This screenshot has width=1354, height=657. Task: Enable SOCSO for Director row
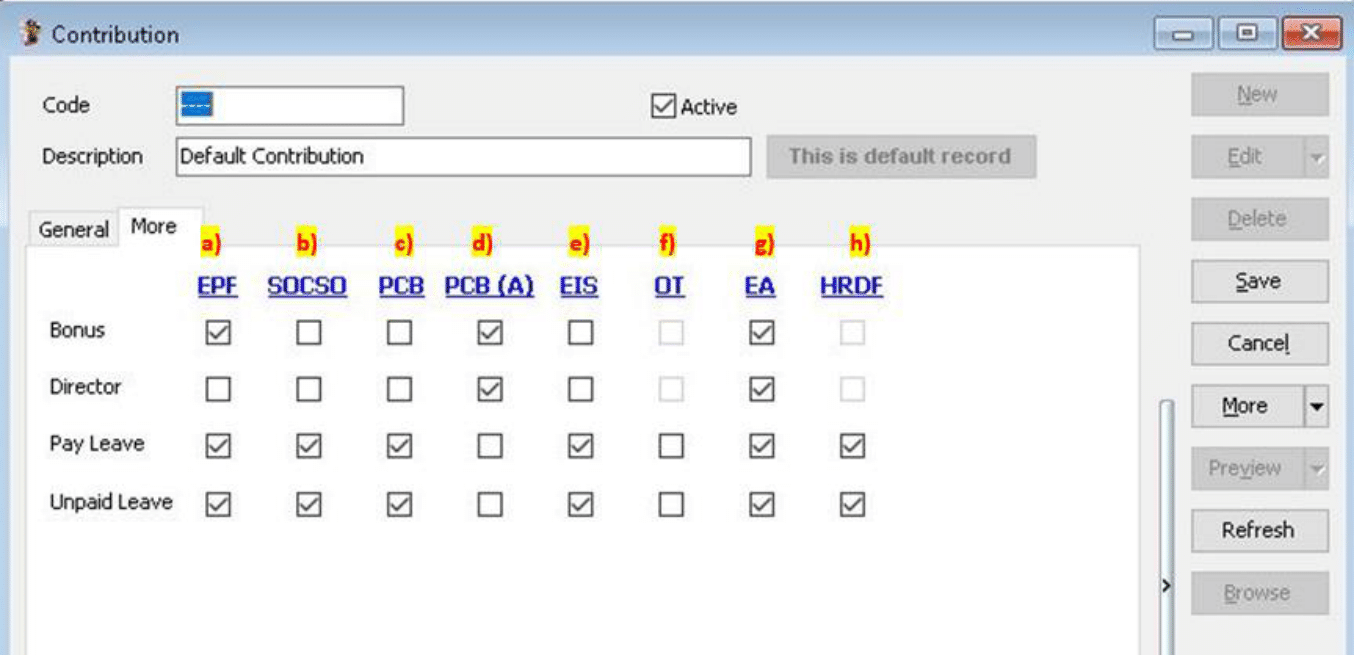pos(309,389)
